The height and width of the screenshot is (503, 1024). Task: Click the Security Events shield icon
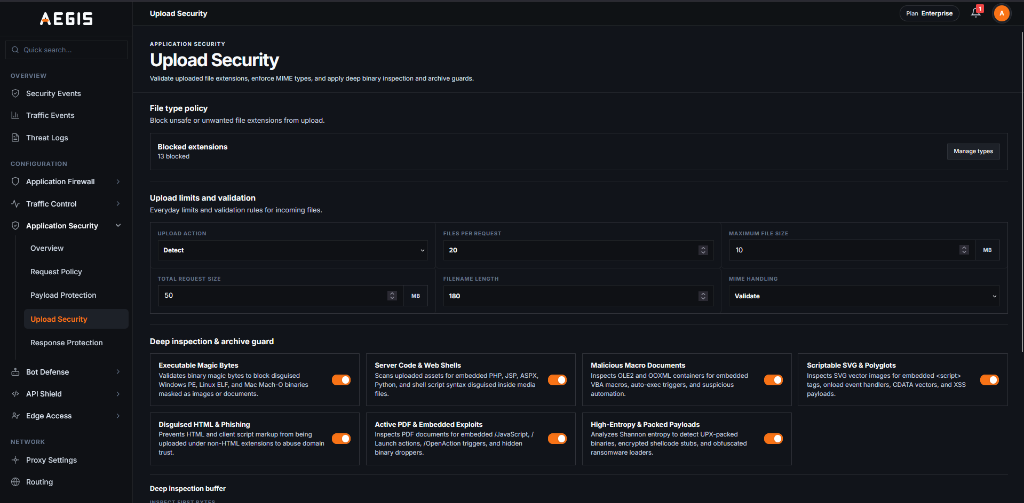click(x=15, y=93)
